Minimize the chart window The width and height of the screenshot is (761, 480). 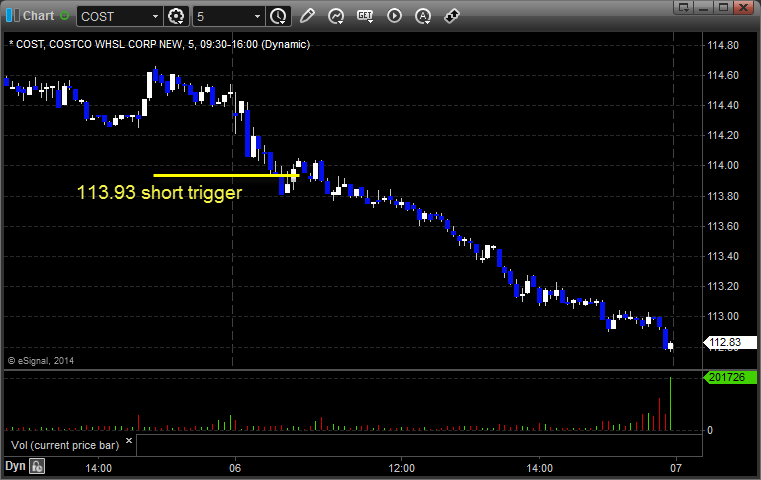point(704,7)
